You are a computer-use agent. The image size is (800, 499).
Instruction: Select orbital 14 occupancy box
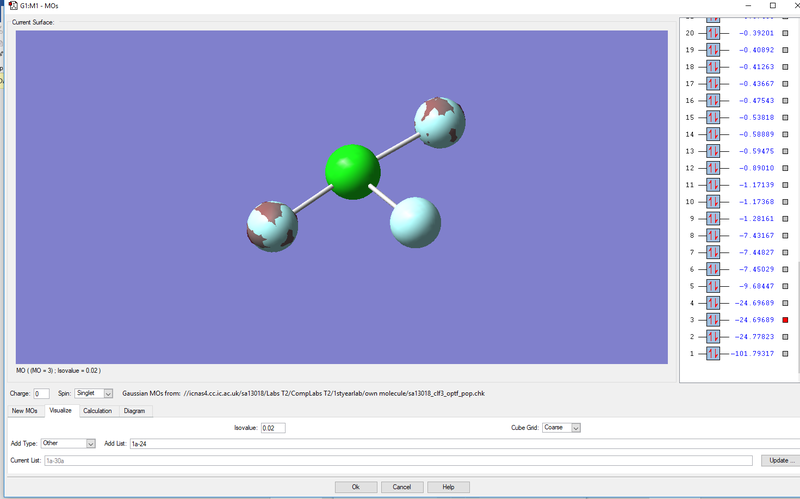coord(713,134)
